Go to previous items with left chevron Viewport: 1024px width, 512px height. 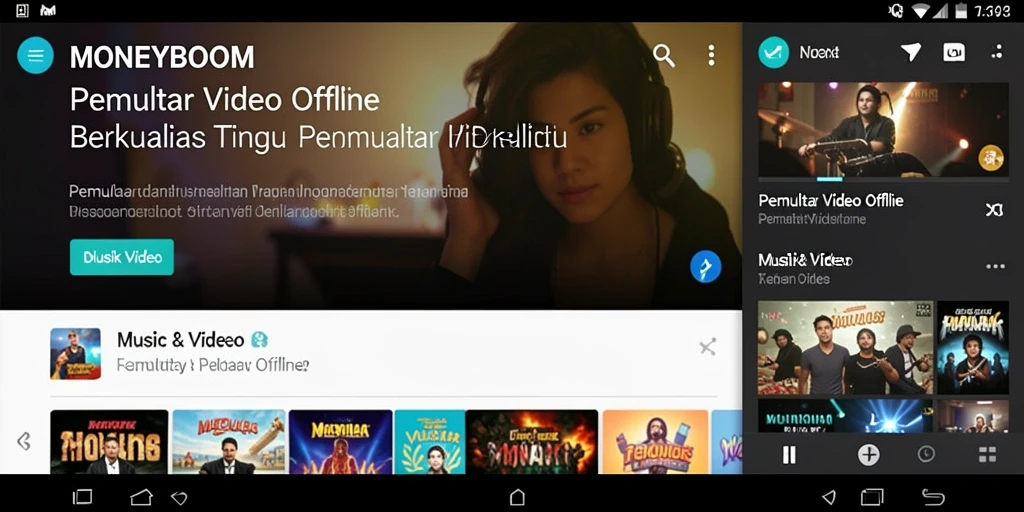[x=24, y=441]
